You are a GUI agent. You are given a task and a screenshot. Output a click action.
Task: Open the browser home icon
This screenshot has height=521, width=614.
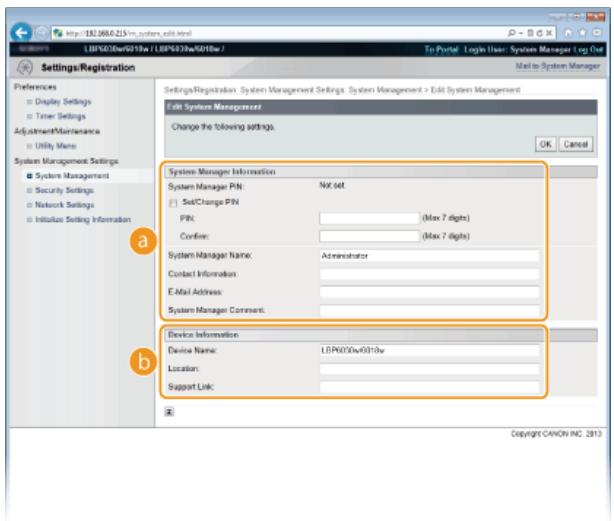pos(568,33)
